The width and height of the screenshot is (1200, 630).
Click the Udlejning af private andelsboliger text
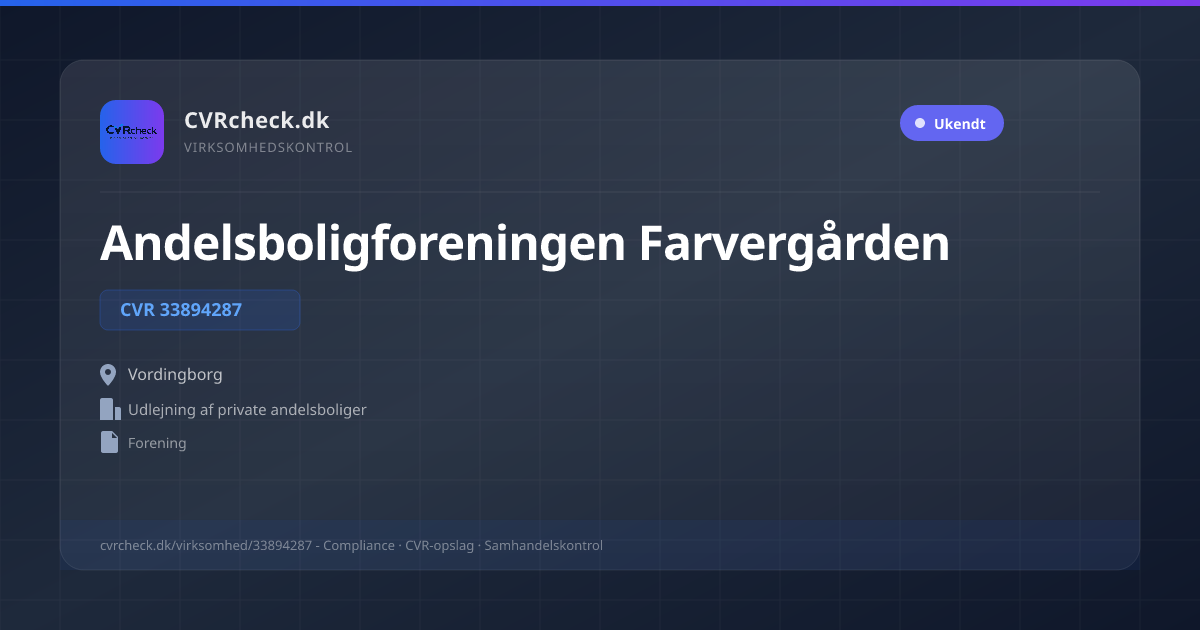click(x=247, y=409)
